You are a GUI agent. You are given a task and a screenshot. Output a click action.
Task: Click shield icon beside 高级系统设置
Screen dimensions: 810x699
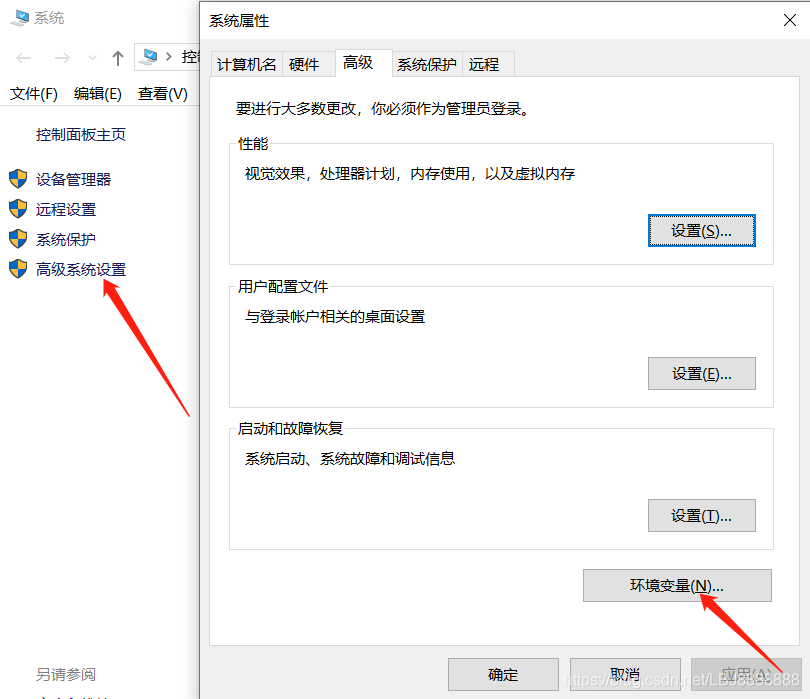pos(18,269)
